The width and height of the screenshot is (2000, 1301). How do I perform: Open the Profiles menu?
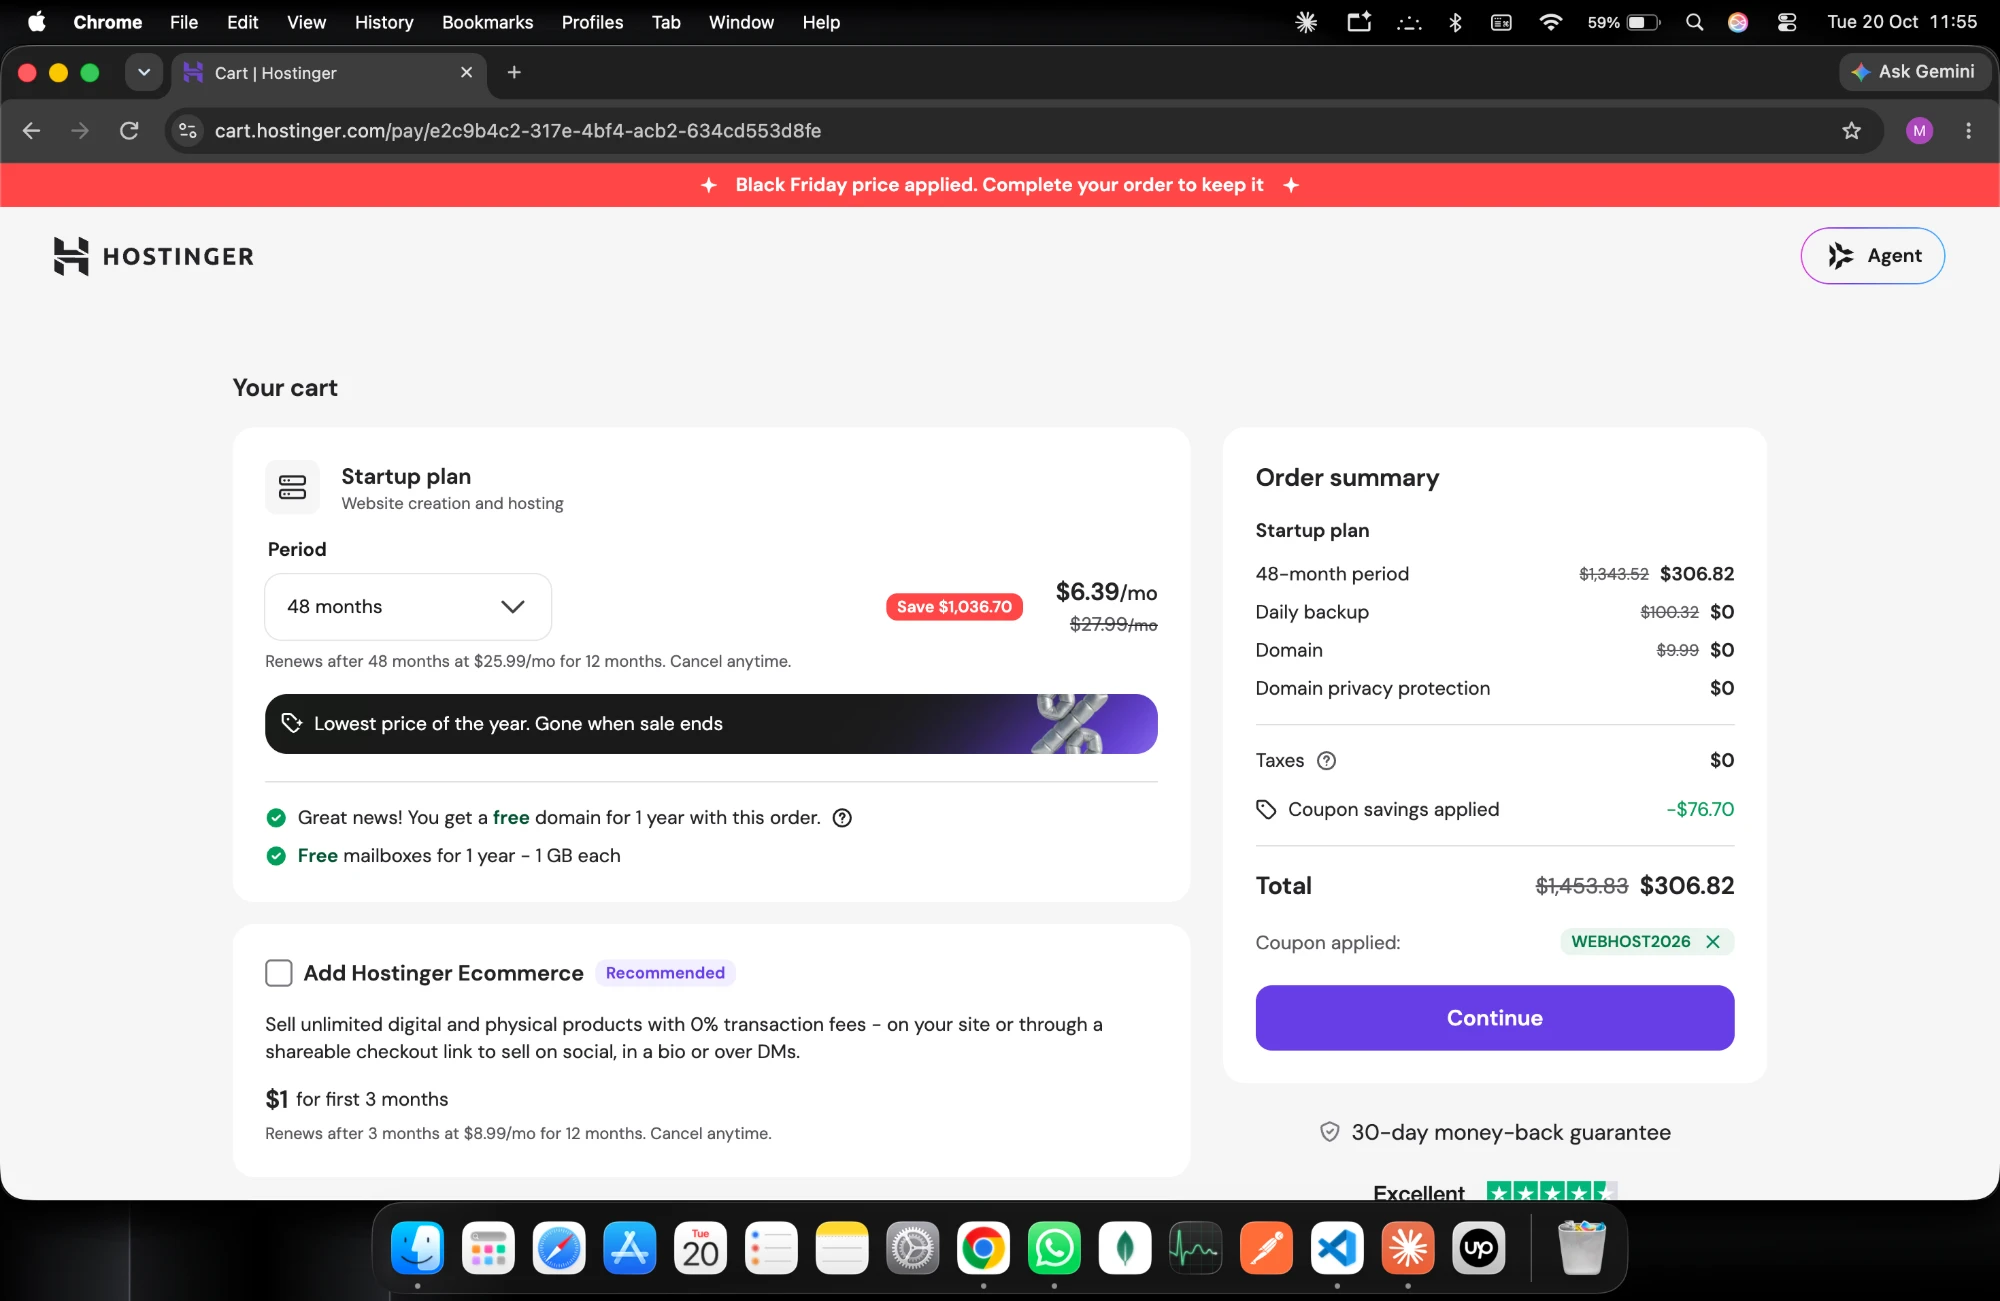(592, 22)
